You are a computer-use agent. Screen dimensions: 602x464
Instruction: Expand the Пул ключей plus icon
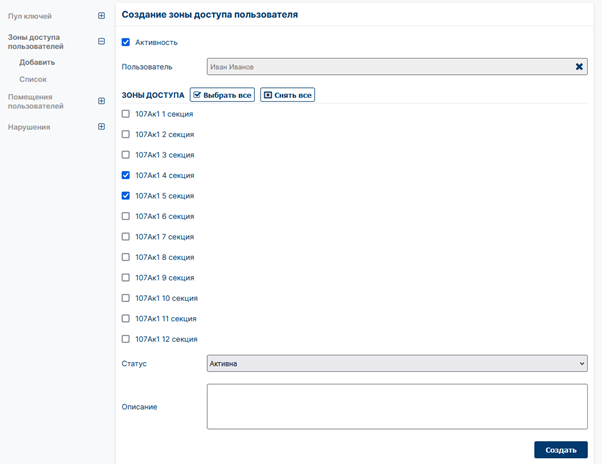tap(101, 16)
